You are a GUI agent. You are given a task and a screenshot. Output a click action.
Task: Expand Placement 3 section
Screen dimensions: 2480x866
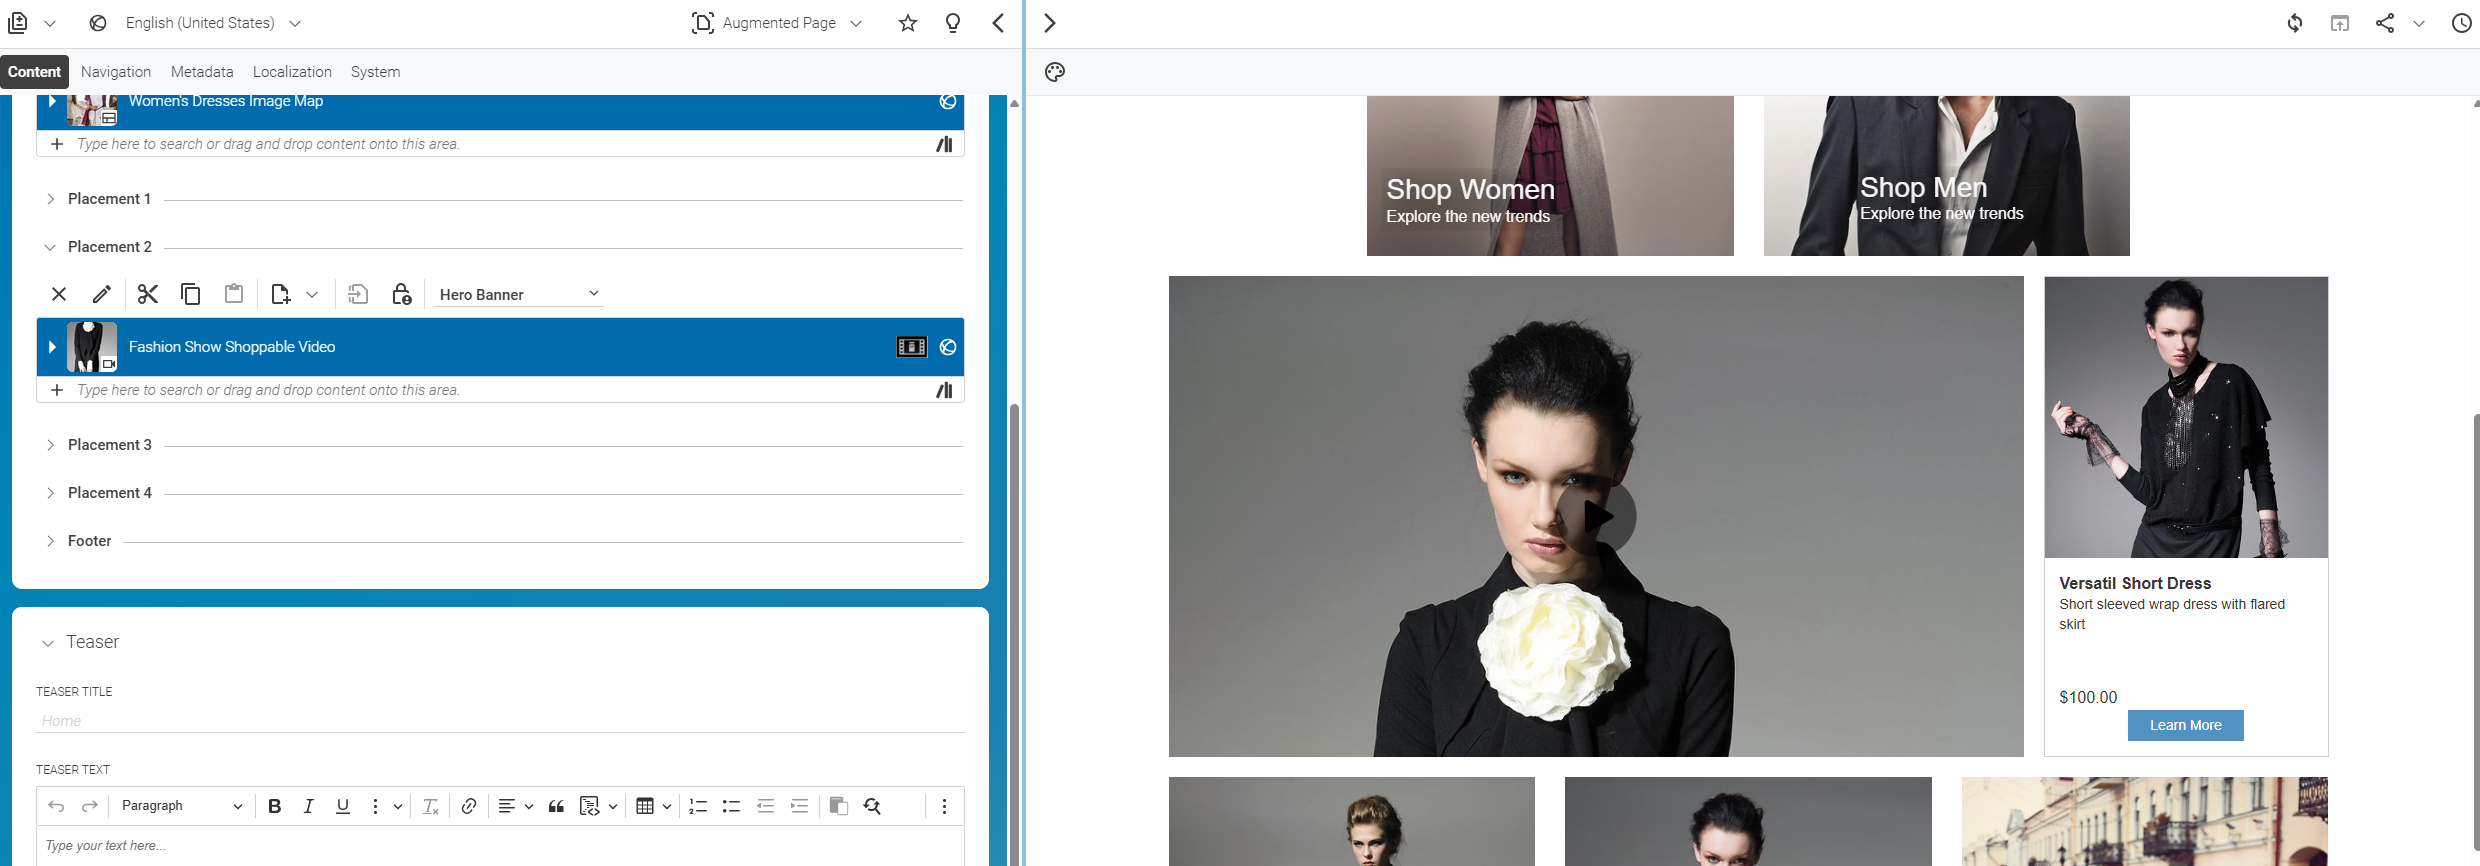(x=50, y=445)
